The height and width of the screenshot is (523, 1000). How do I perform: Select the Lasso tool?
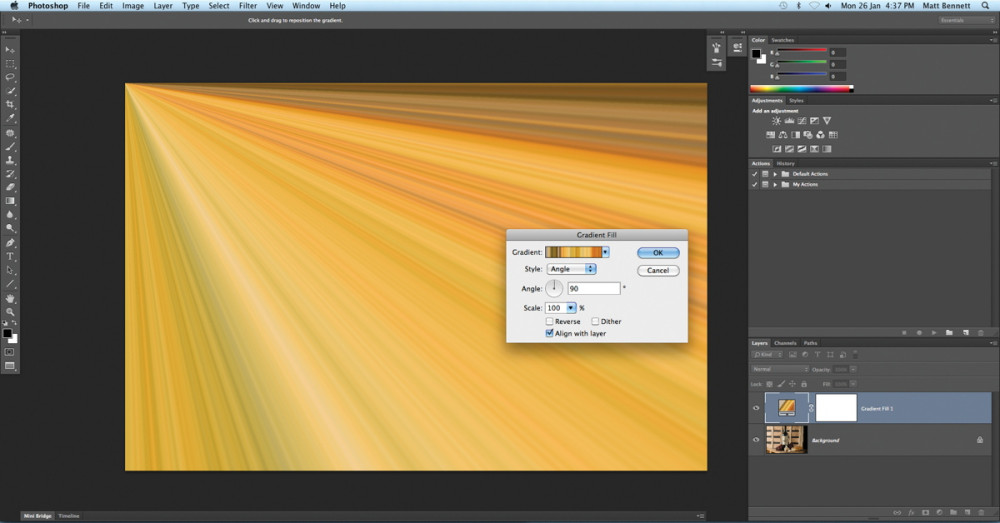point(10,77)
